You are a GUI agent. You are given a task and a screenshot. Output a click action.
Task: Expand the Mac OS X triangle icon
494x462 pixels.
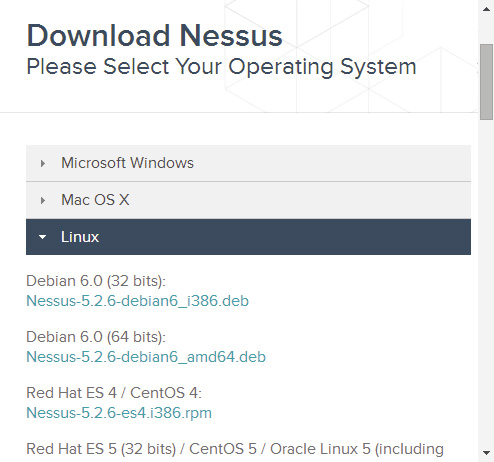click(x=43, y=200)
